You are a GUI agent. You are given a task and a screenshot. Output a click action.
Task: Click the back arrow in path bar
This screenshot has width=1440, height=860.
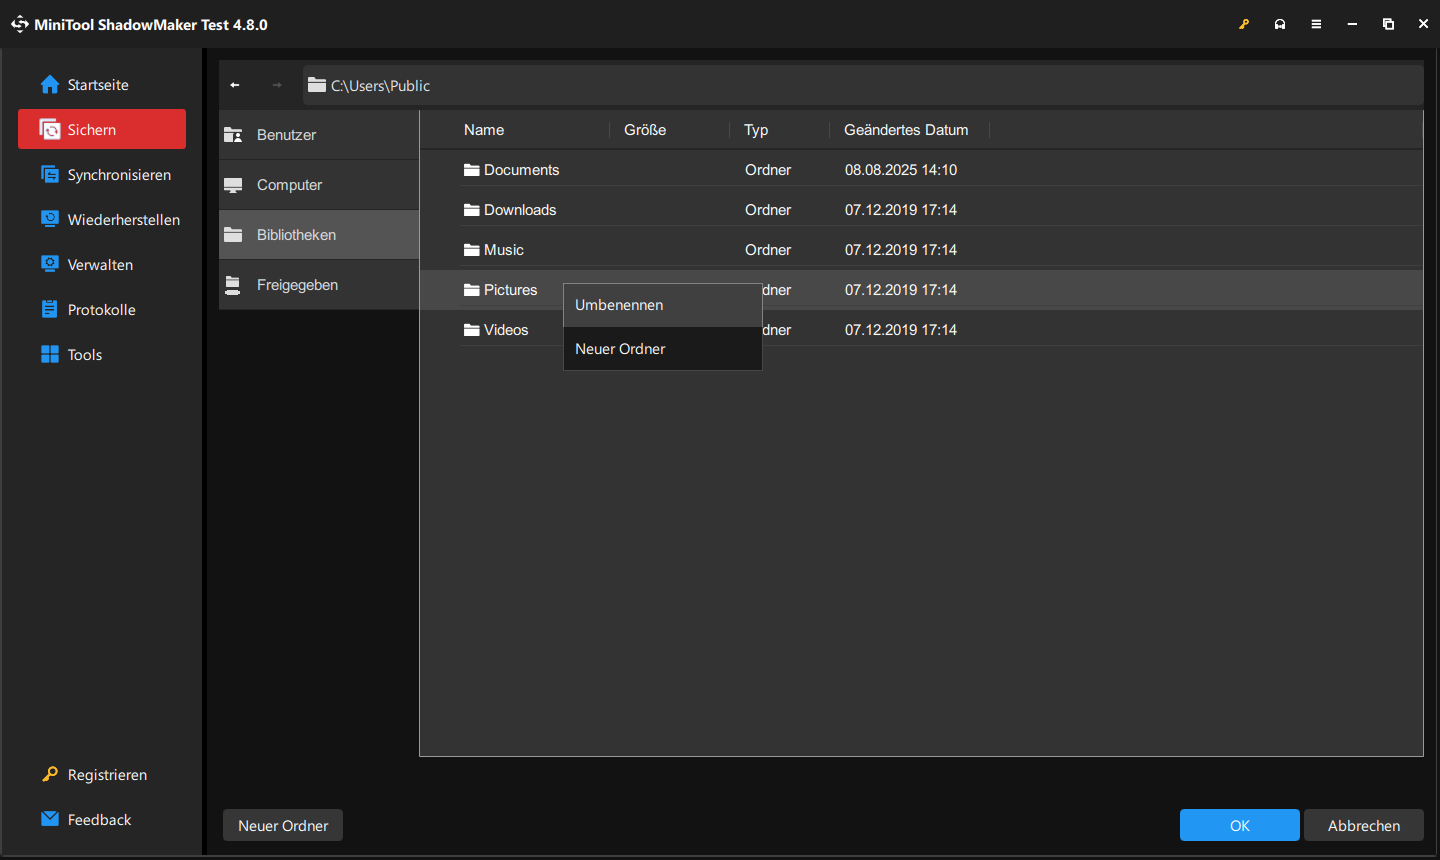tap(235, 85)
